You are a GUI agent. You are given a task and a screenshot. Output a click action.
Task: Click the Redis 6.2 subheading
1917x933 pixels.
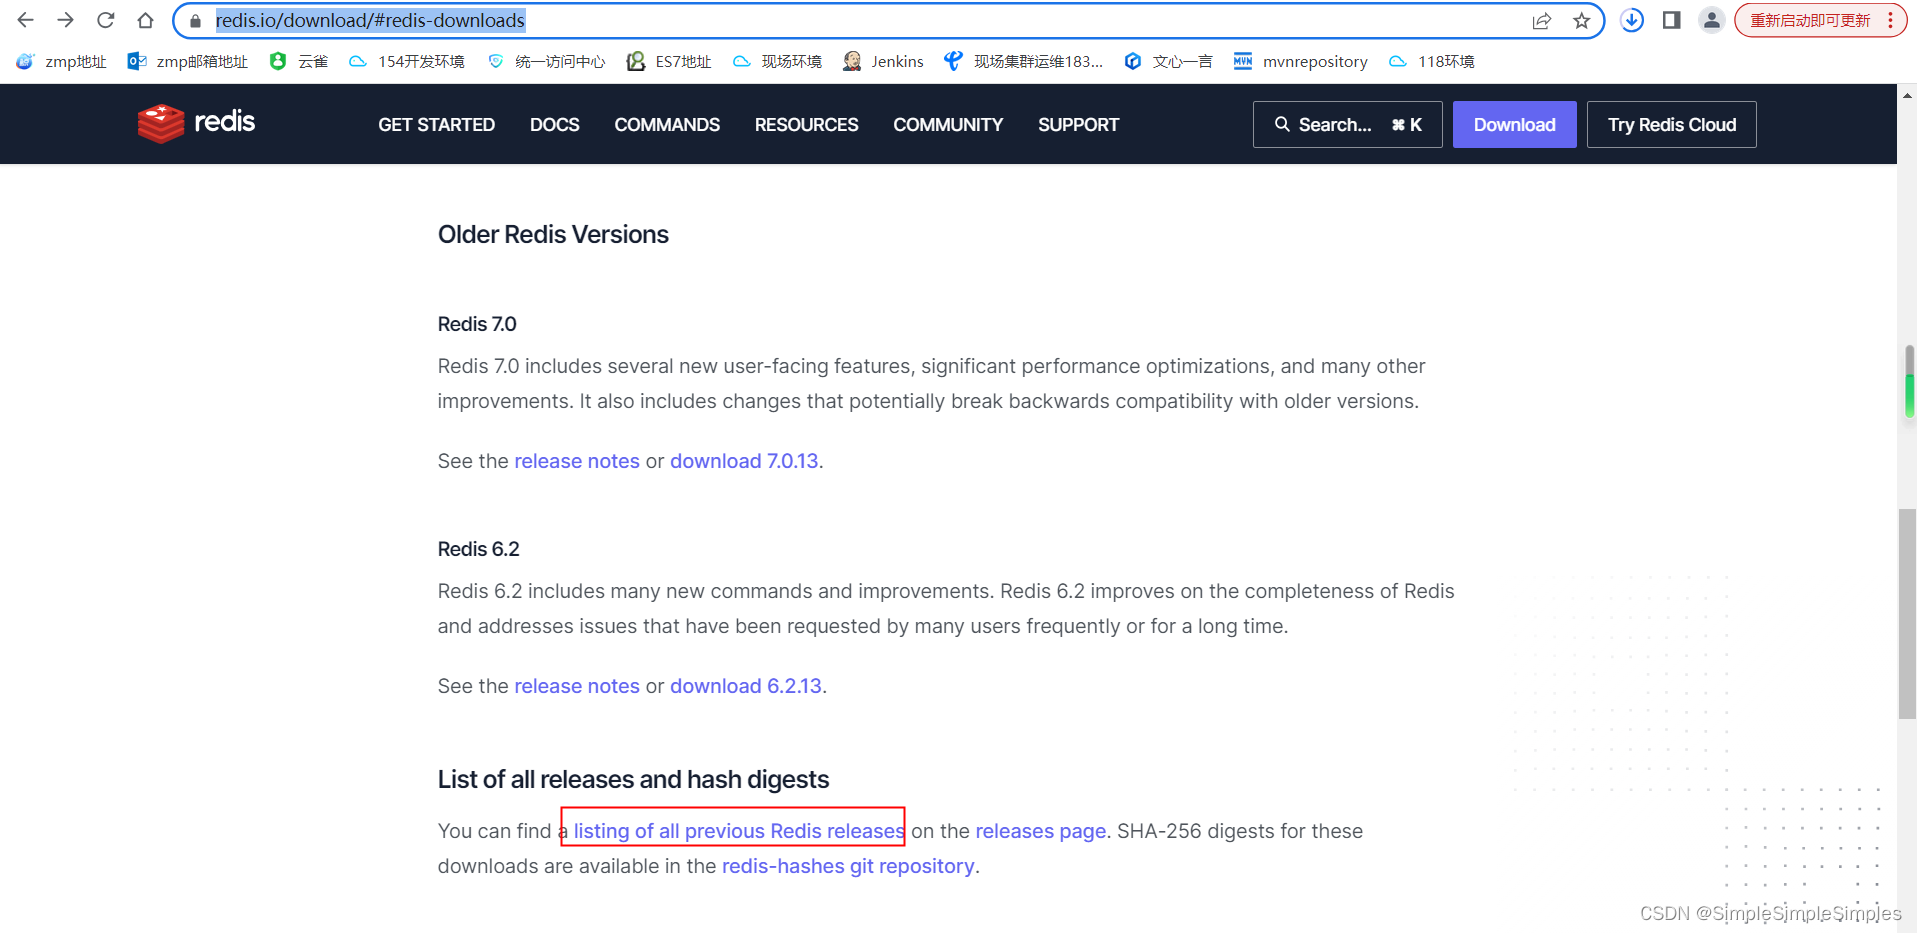coord(478,549)
